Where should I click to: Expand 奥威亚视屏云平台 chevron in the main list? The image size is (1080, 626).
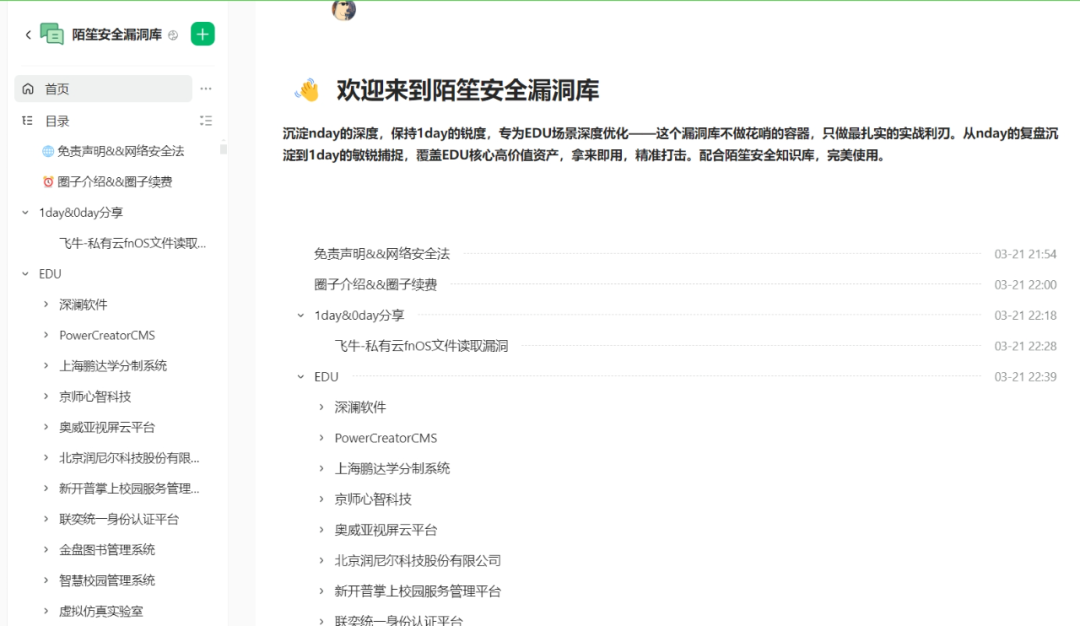(x=322, y=530)
